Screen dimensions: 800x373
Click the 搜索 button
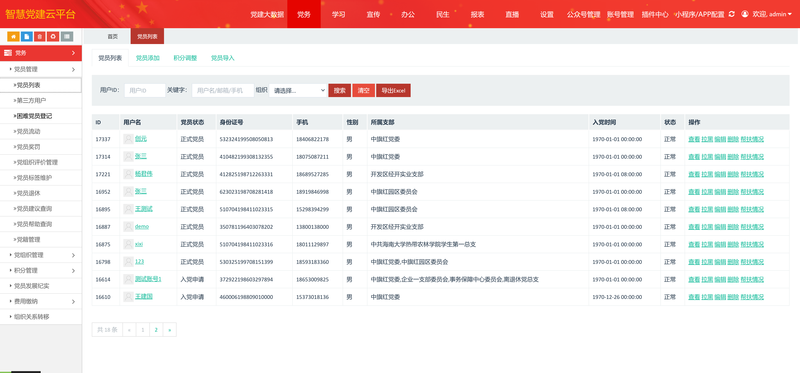coord(339,90)
